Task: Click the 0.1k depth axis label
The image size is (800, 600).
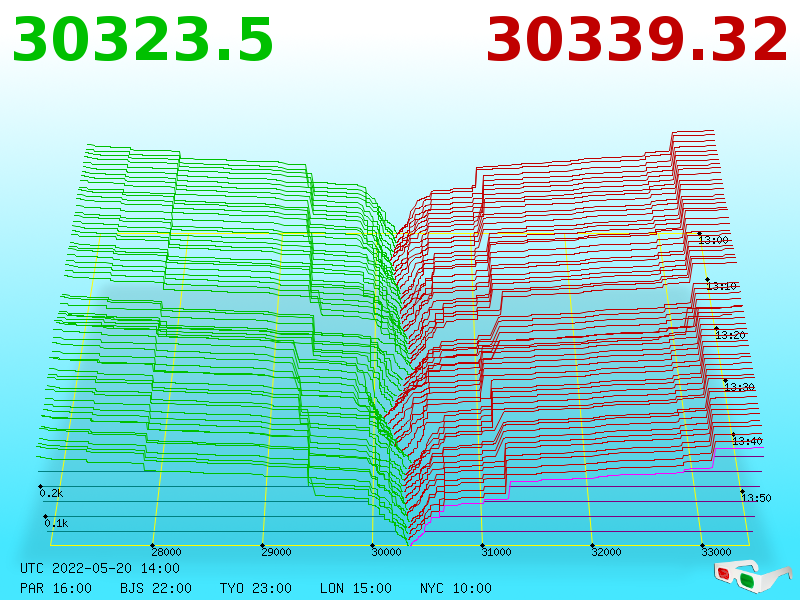Action: [x=56, y=523]
